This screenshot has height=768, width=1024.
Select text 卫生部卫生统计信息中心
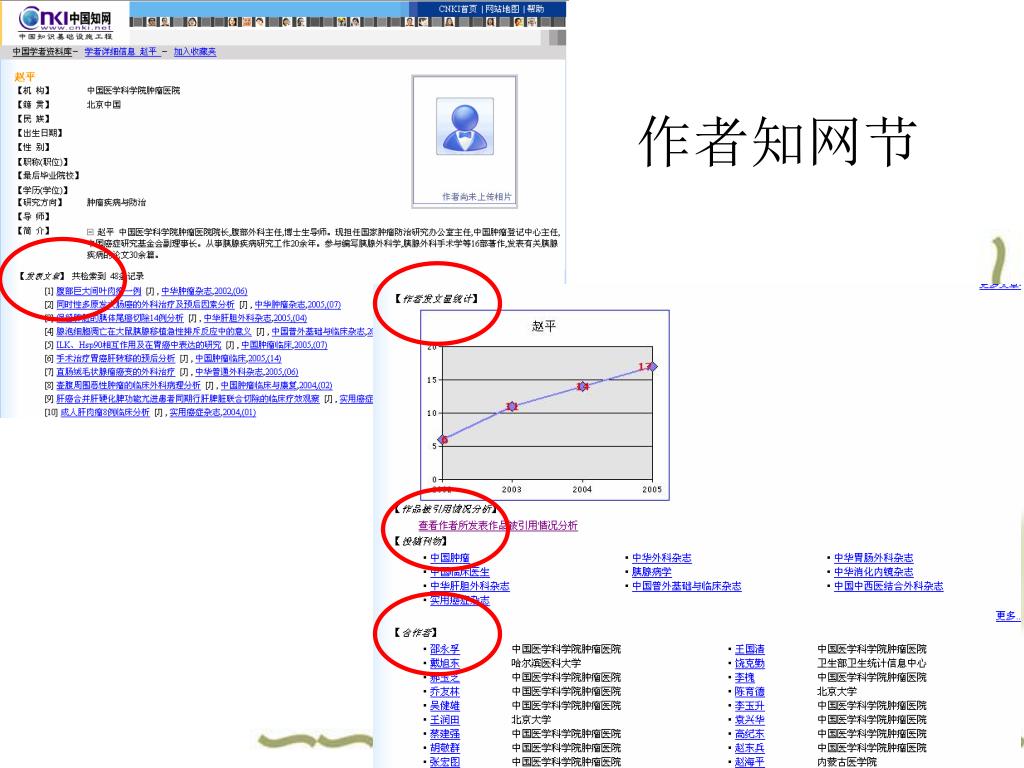click(872, 663)
